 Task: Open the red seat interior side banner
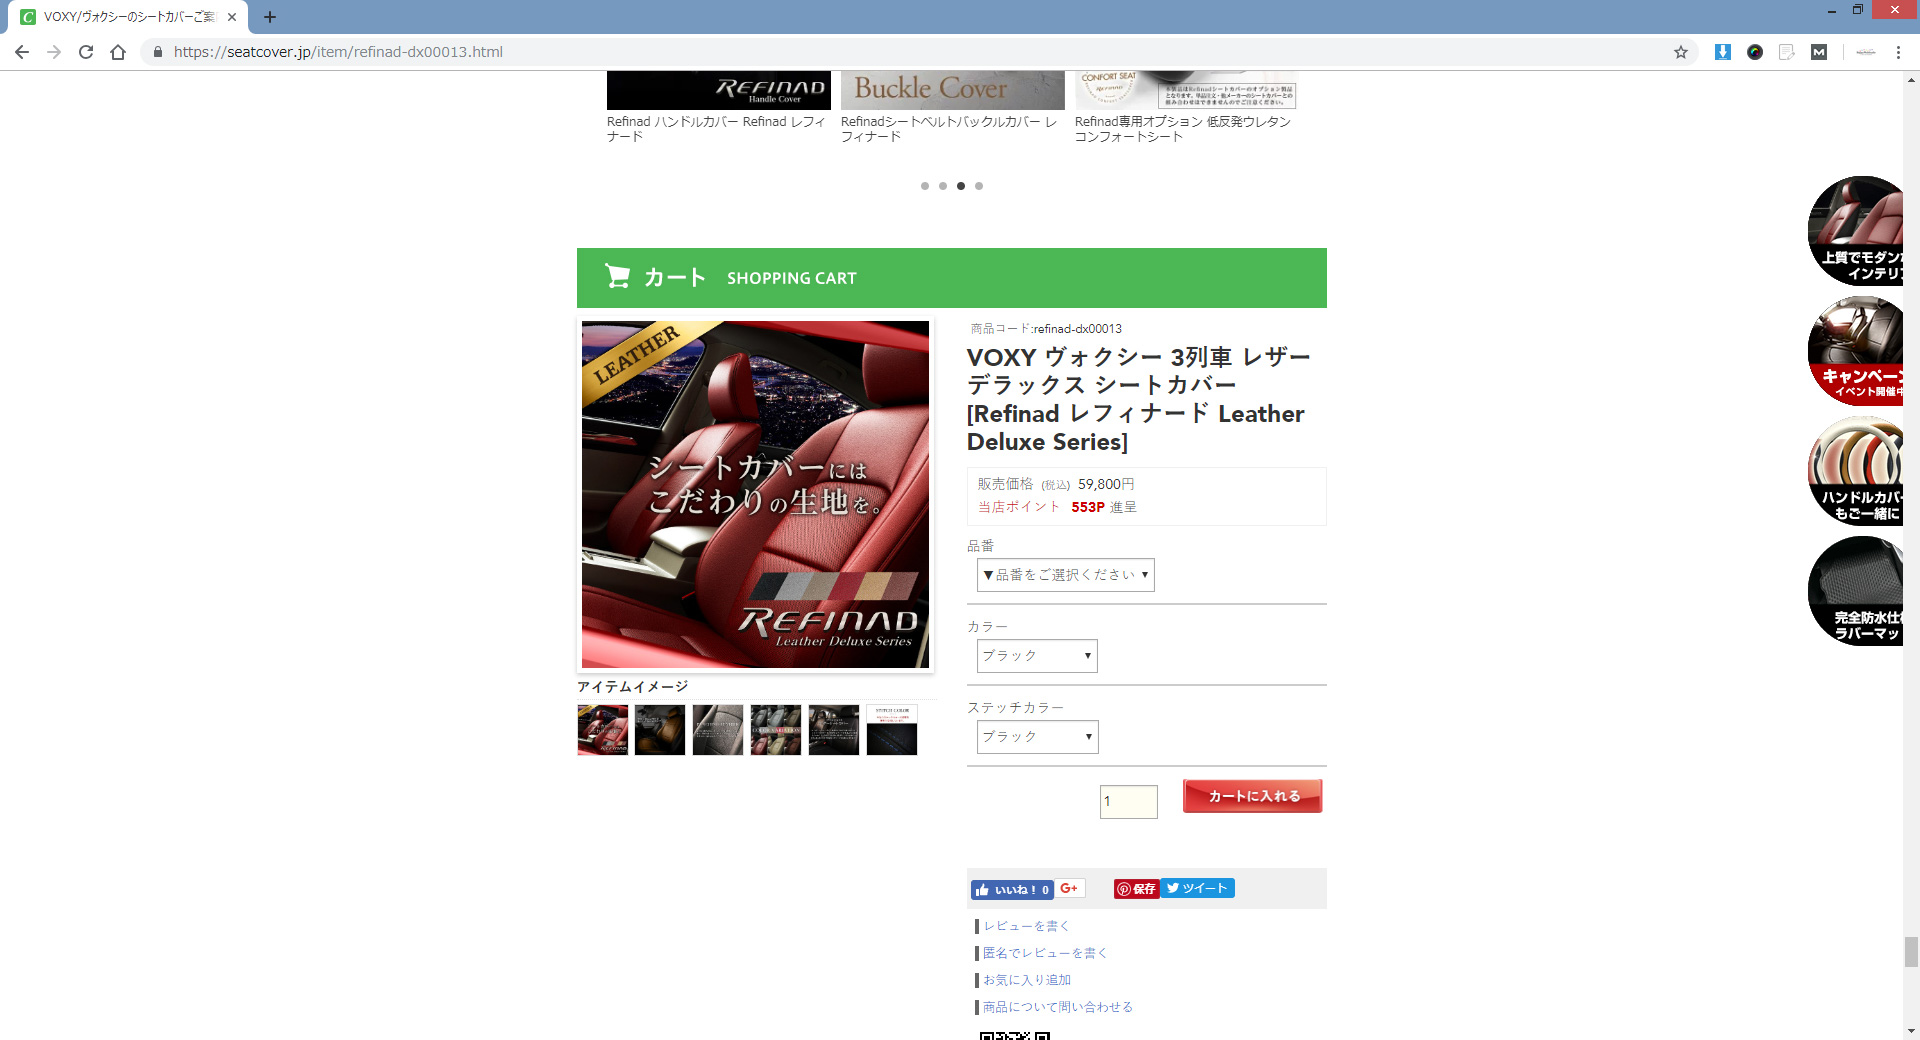point(1856,231)
